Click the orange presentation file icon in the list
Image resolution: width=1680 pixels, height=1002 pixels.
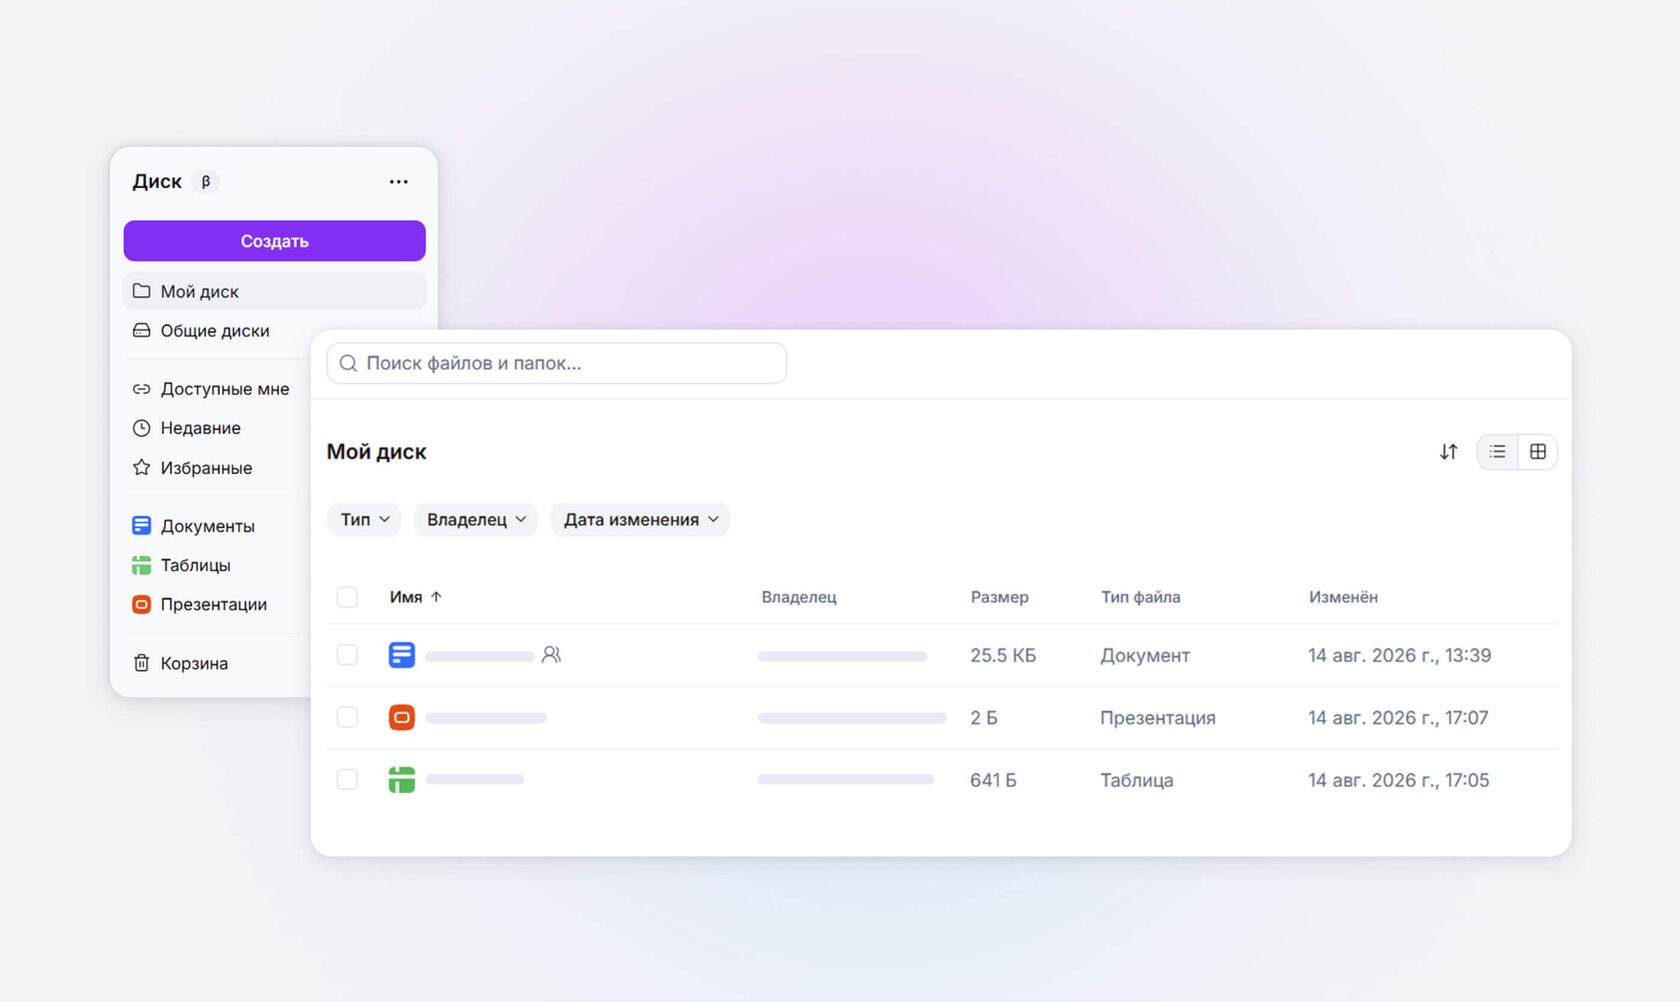click(x=402, y=717)
